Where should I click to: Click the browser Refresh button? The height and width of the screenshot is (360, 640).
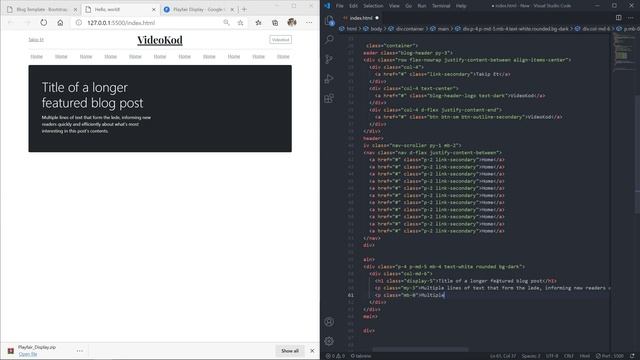(x=44, y=23)
